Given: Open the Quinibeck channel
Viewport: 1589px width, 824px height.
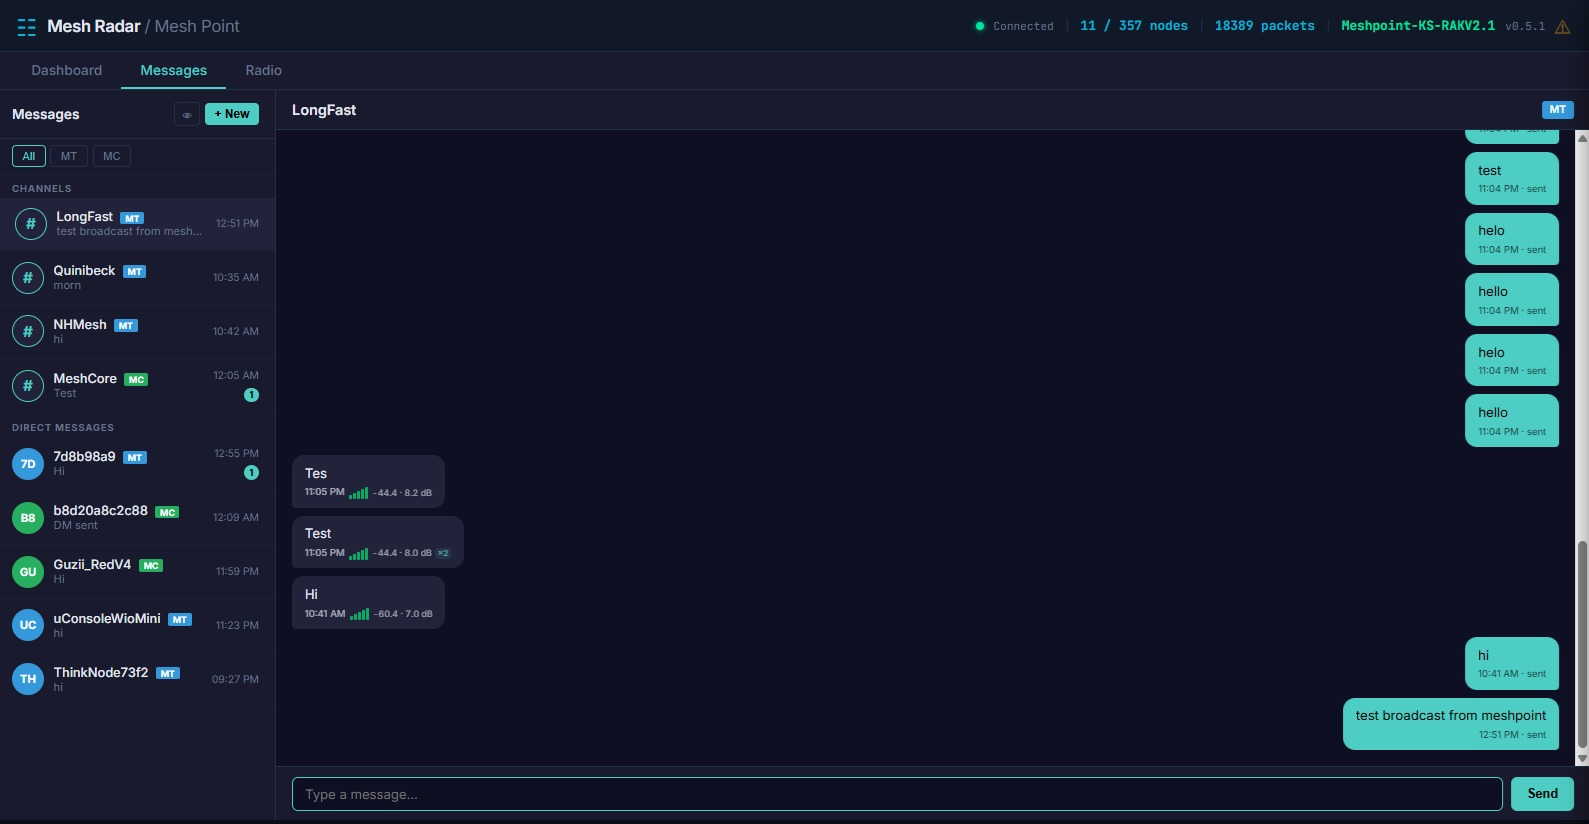Looking at the screenshot, I should 137,278.
